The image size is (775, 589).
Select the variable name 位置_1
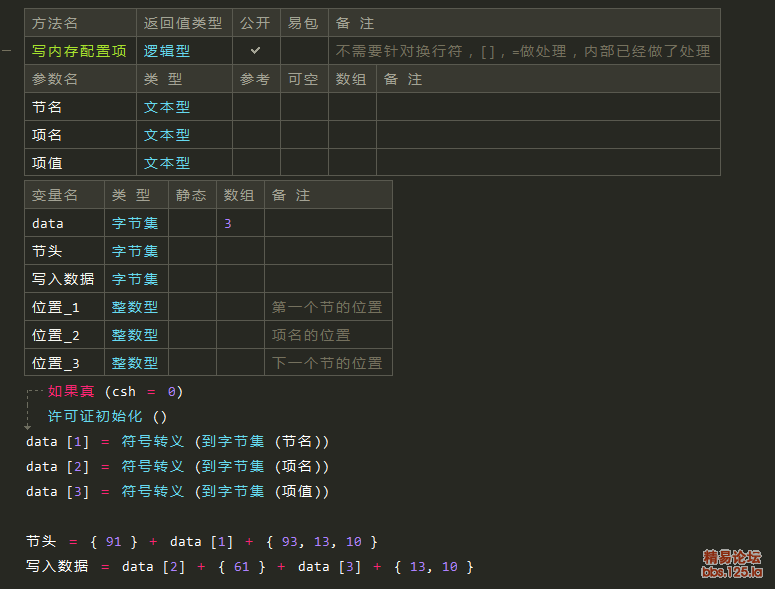click(x=55, y=307)
